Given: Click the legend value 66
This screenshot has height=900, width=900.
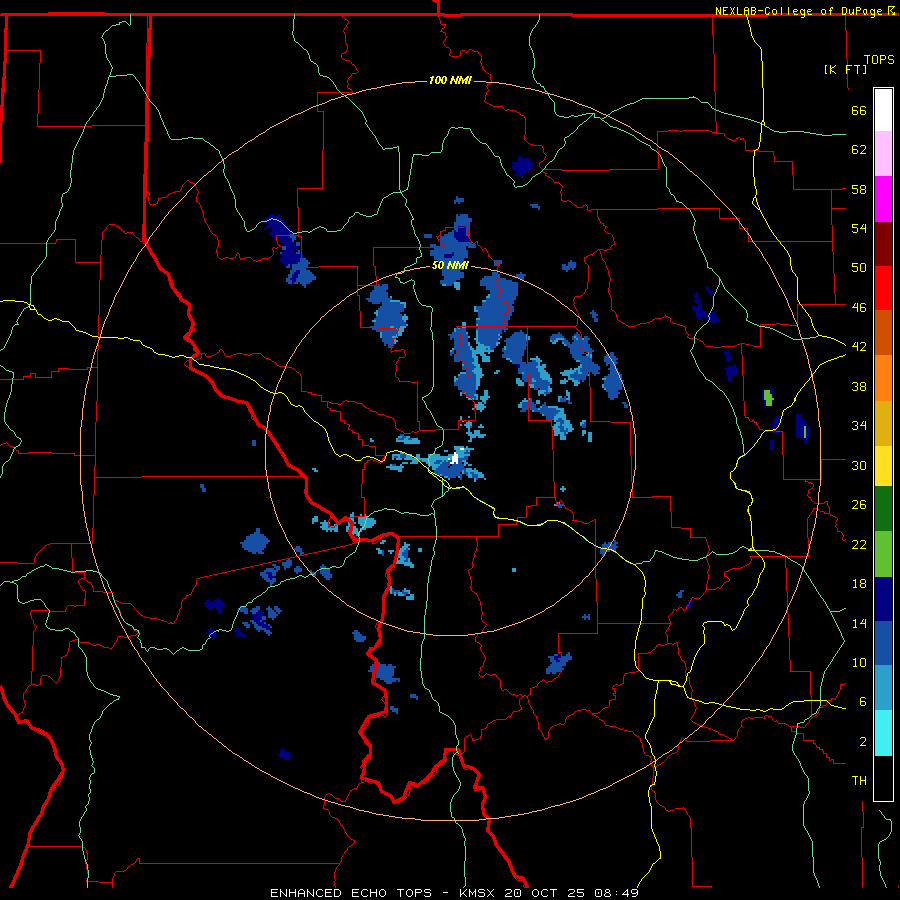Looking at the screenshot, I should 859,111.
